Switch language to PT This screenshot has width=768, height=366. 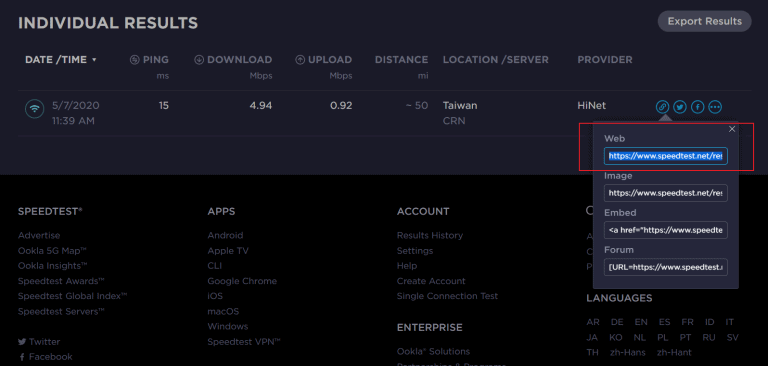coord(685,338)
